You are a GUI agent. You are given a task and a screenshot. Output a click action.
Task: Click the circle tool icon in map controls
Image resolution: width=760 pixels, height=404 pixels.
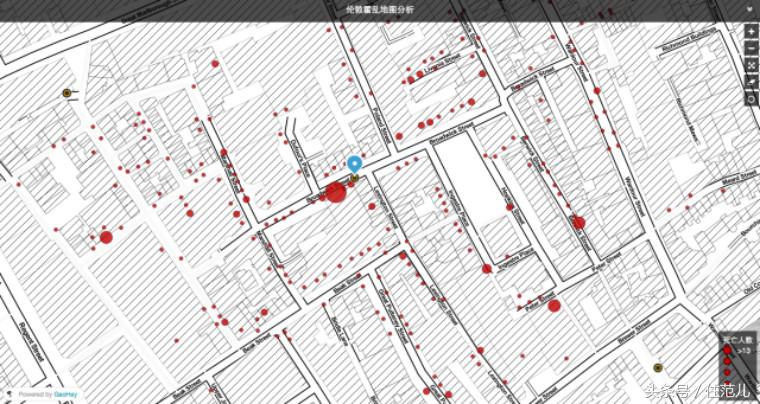click(x=752, y=98)
